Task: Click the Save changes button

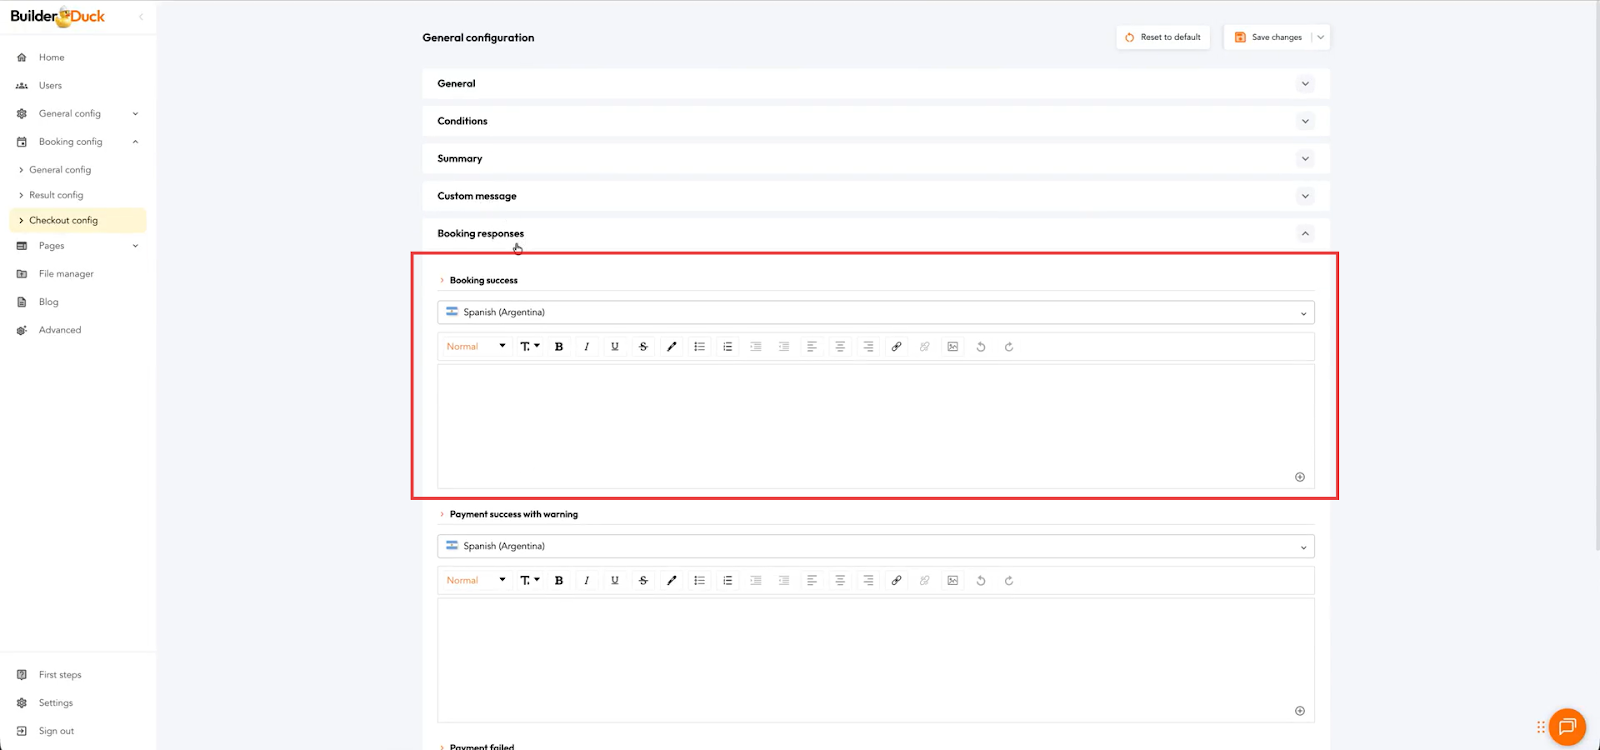Action: (x=1268, y=38)
